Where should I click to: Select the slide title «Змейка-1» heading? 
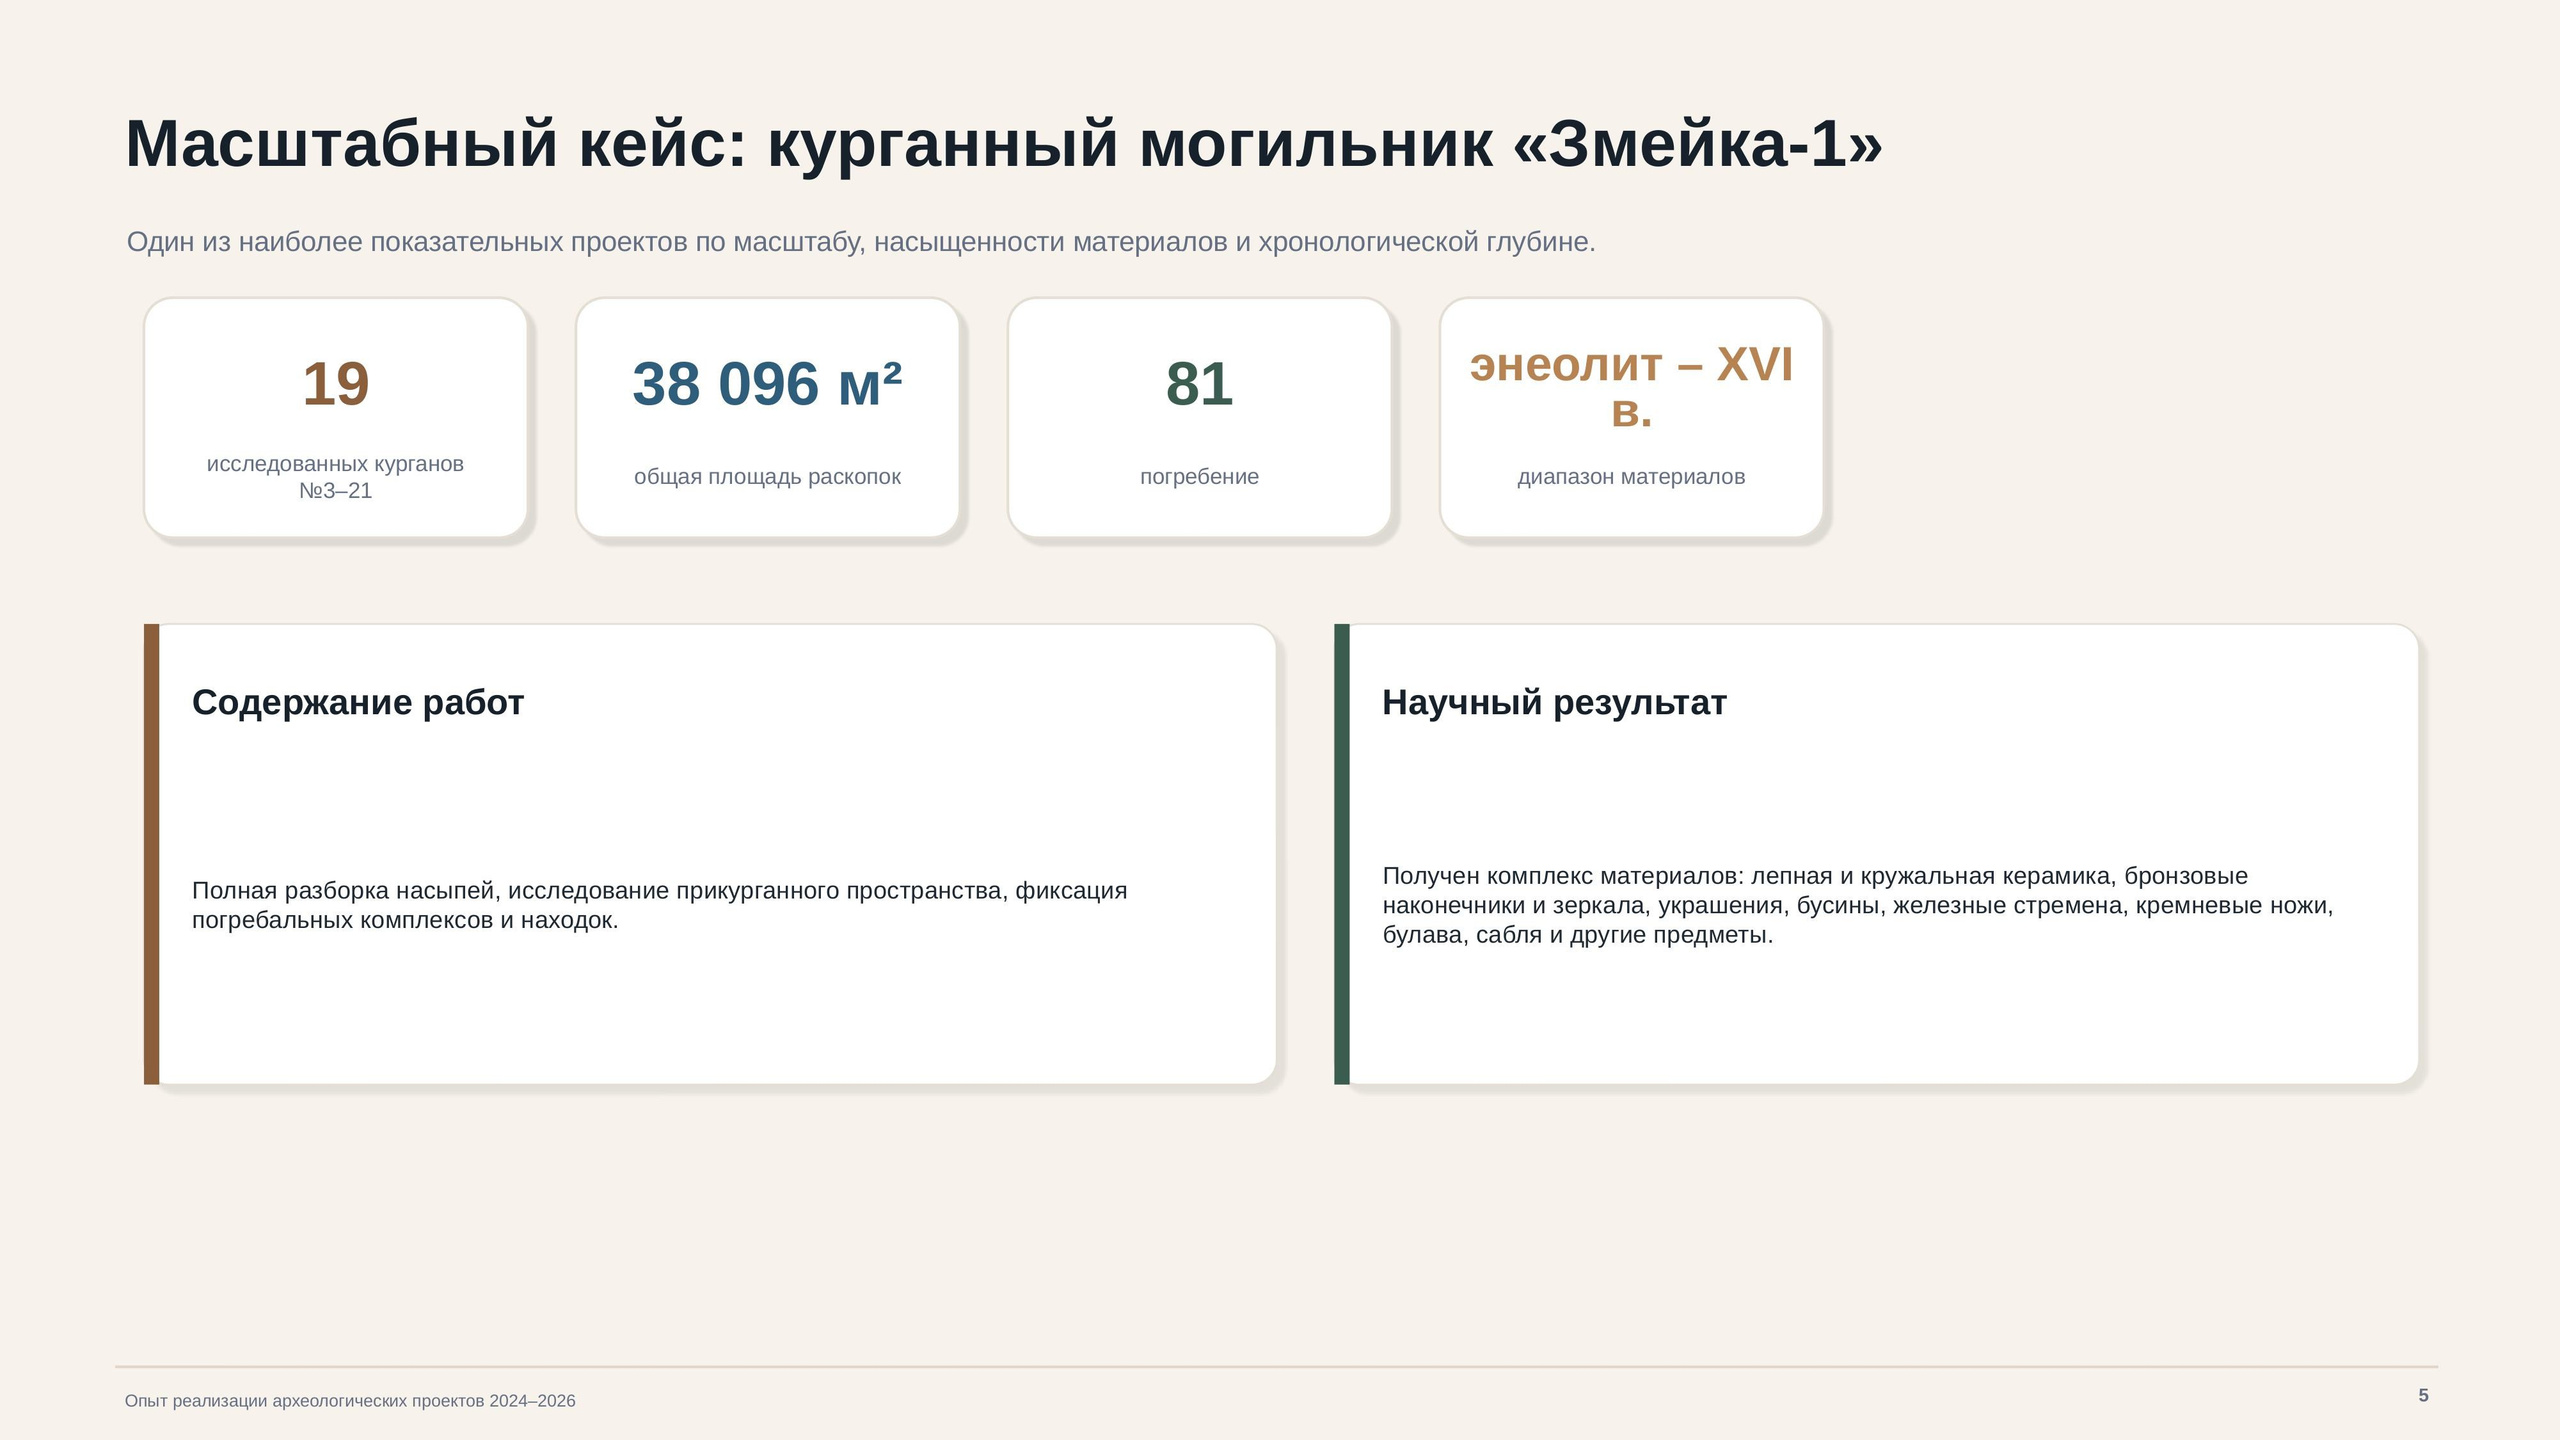tap(1004, 144)
